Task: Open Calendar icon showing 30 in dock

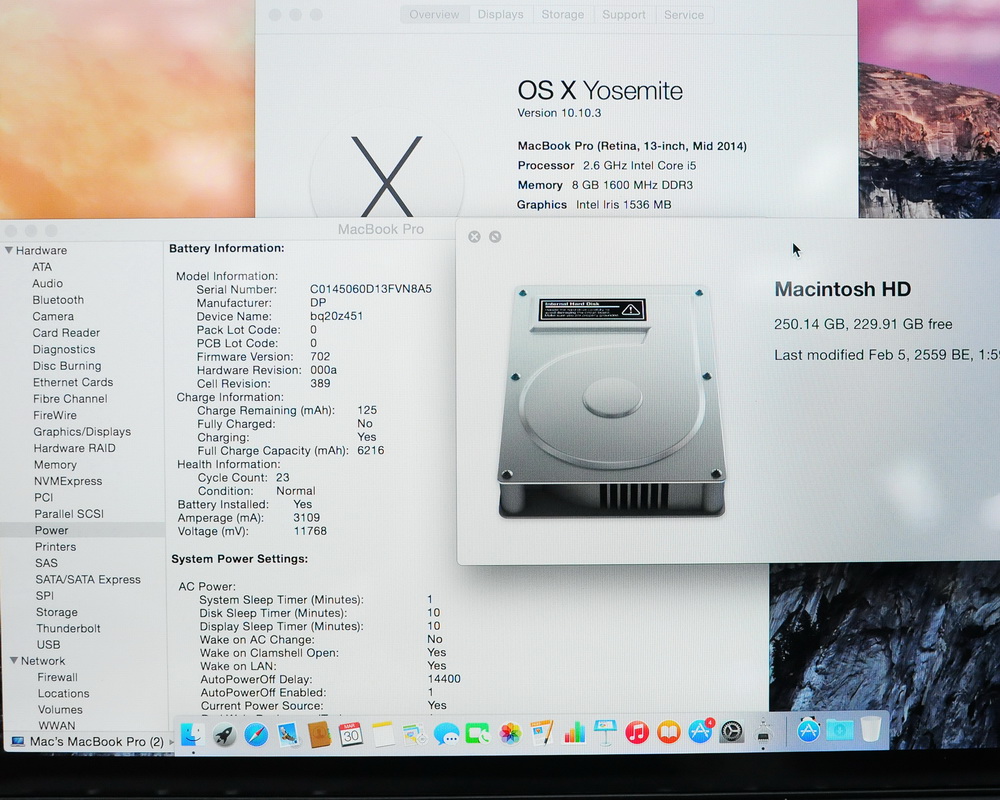Action: 351,734
